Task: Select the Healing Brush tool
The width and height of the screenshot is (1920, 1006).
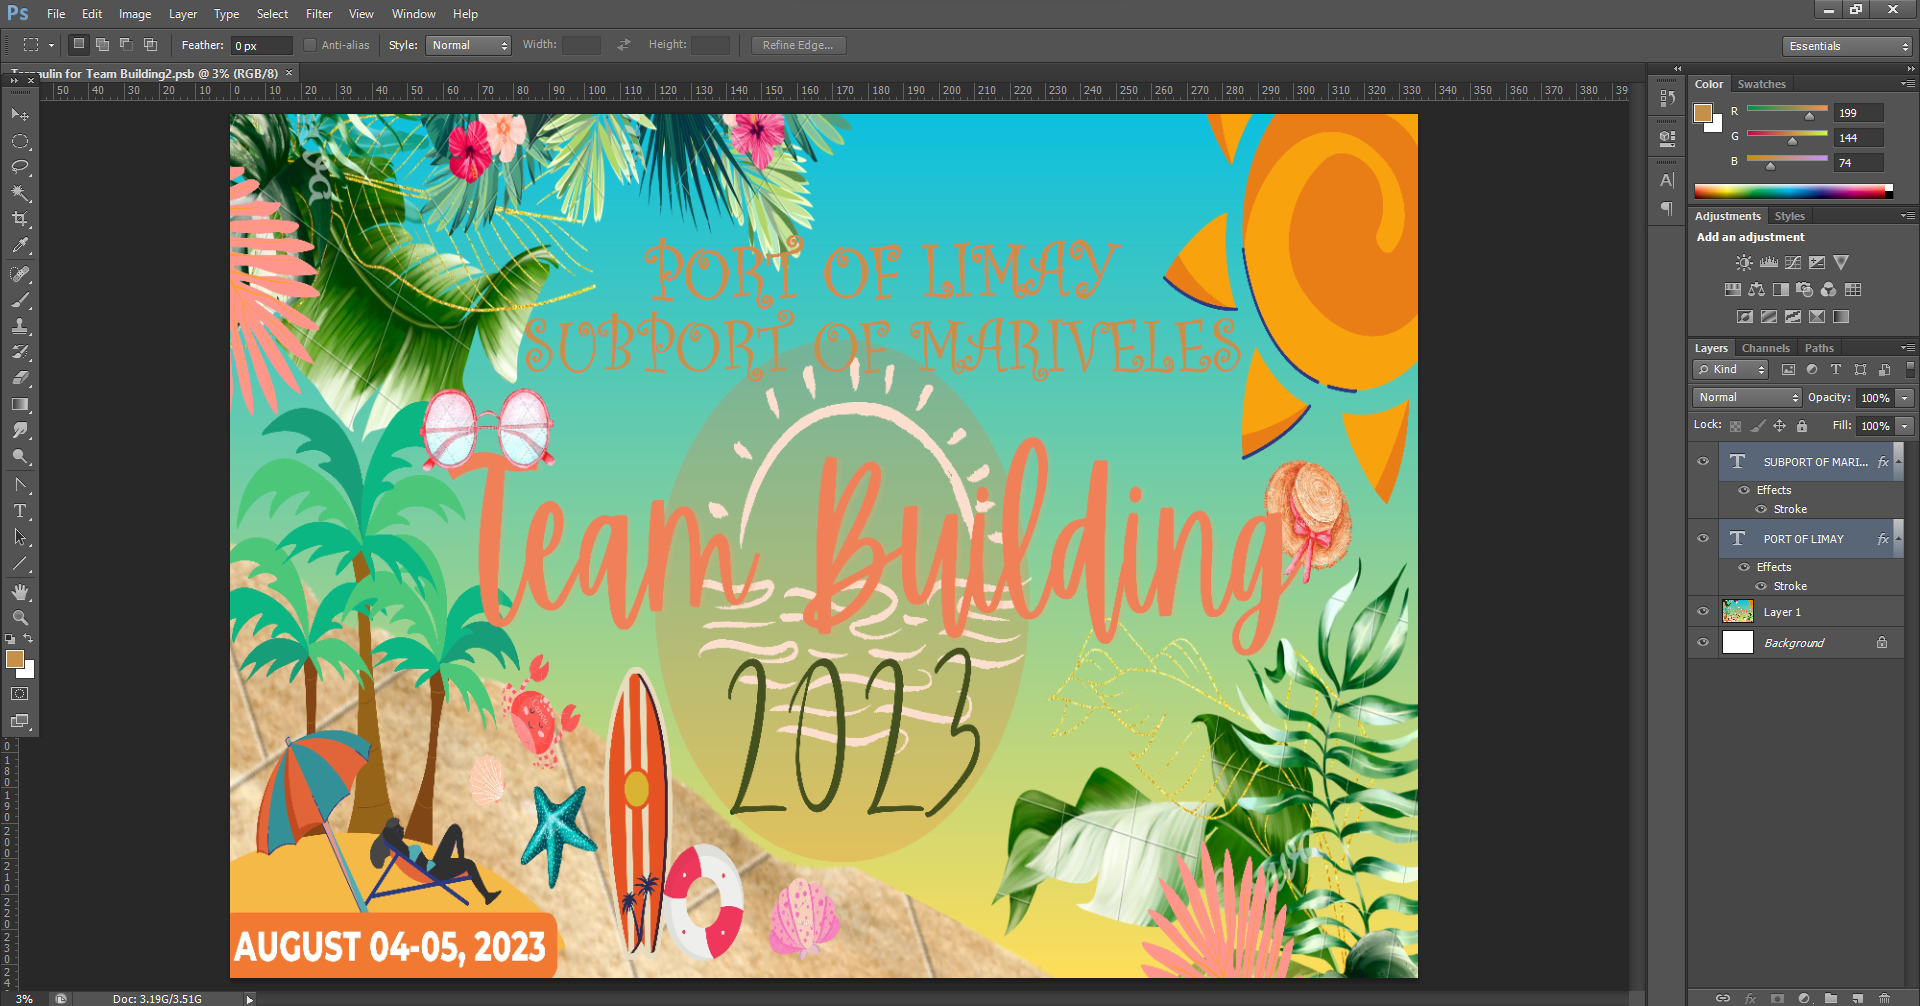Action: coord(20,274)
